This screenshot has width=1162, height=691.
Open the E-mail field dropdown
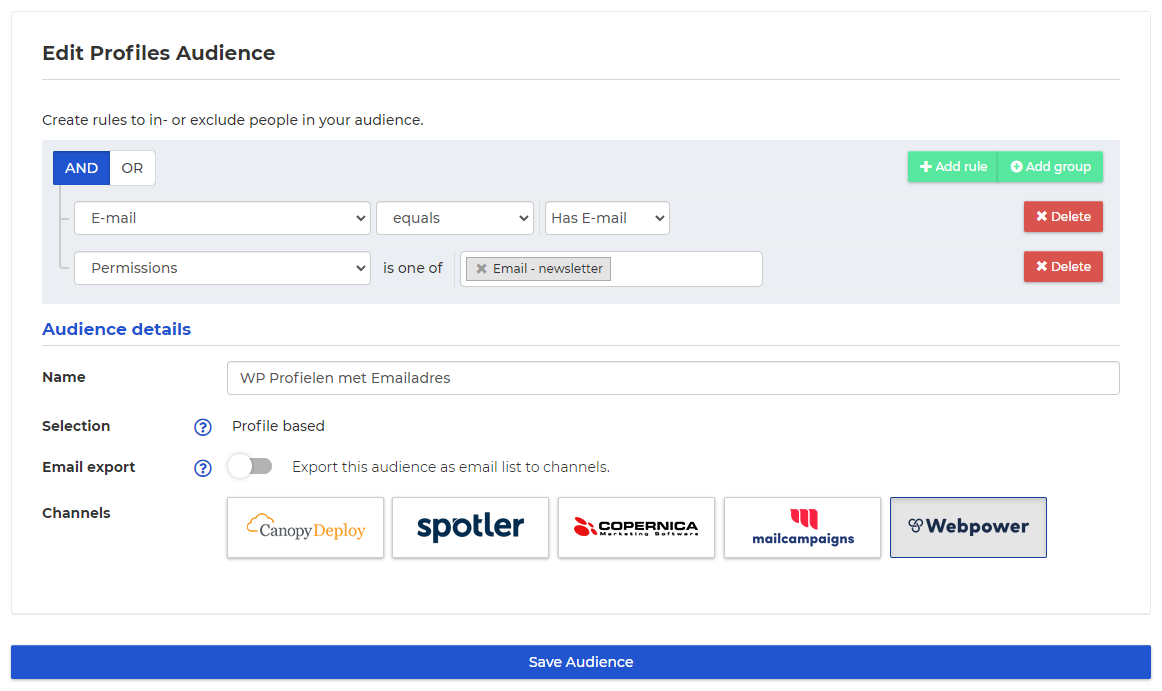[222, 218]
